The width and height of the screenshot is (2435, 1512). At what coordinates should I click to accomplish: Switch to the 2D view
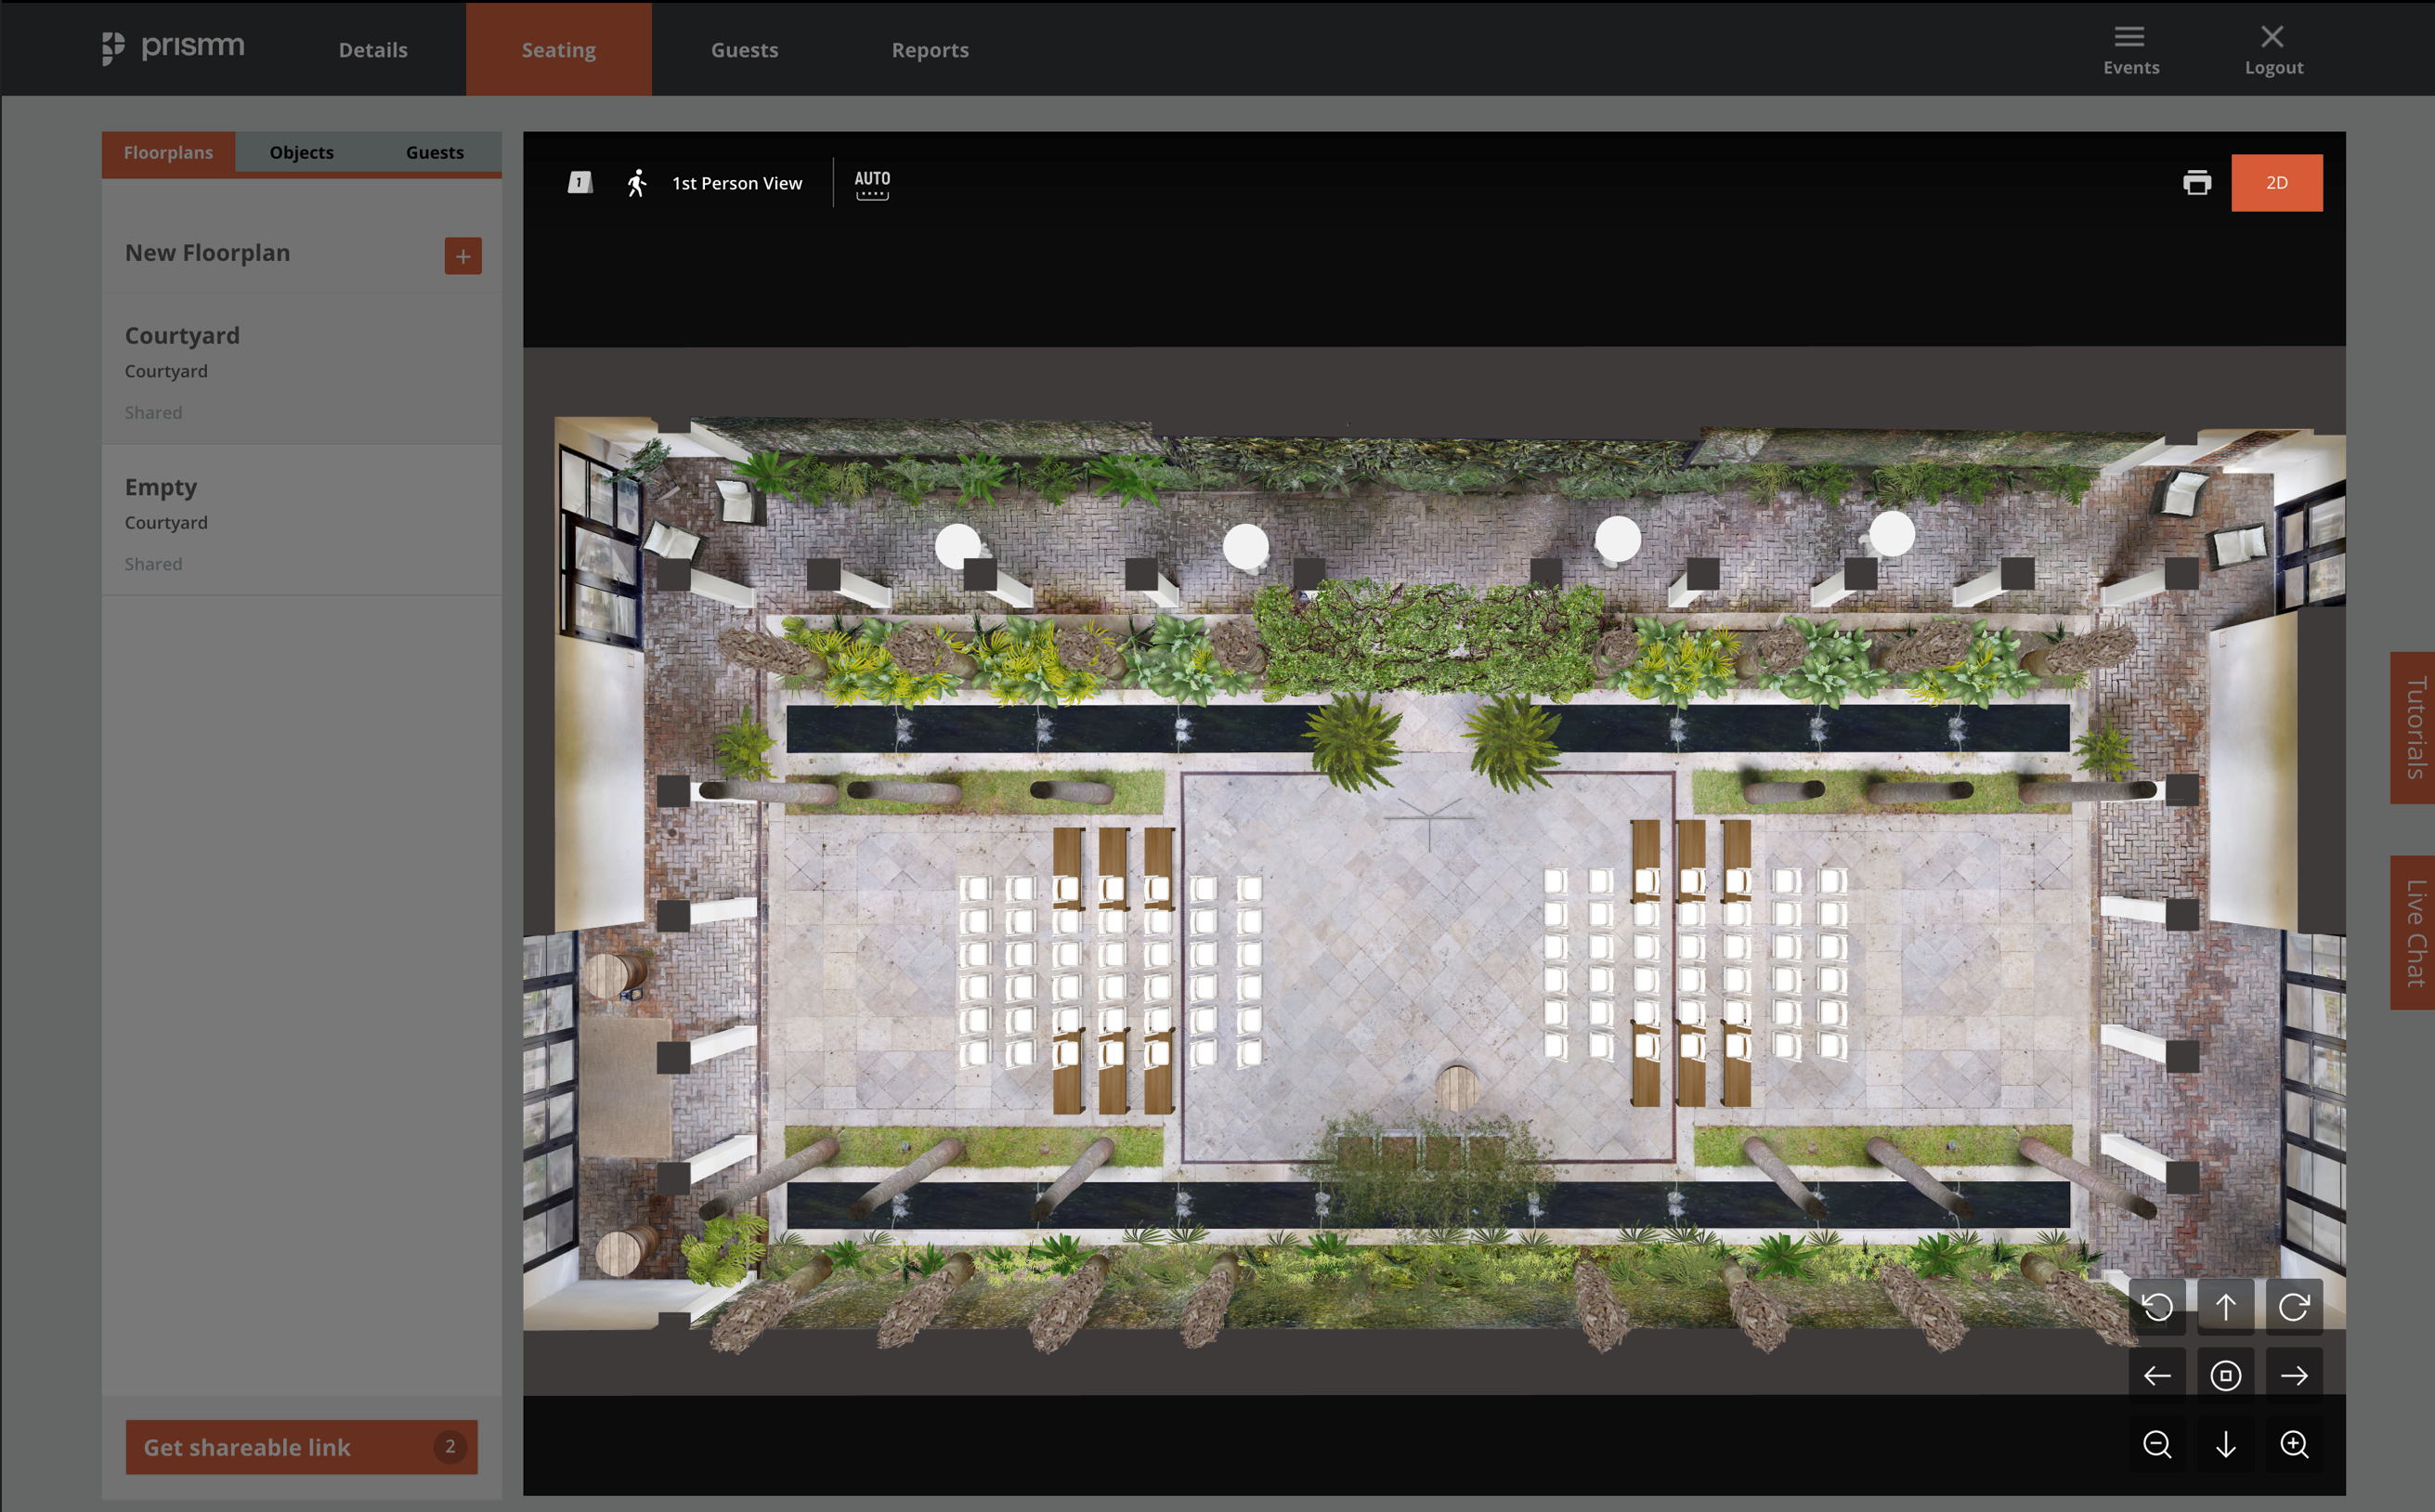coord(2276,183)
